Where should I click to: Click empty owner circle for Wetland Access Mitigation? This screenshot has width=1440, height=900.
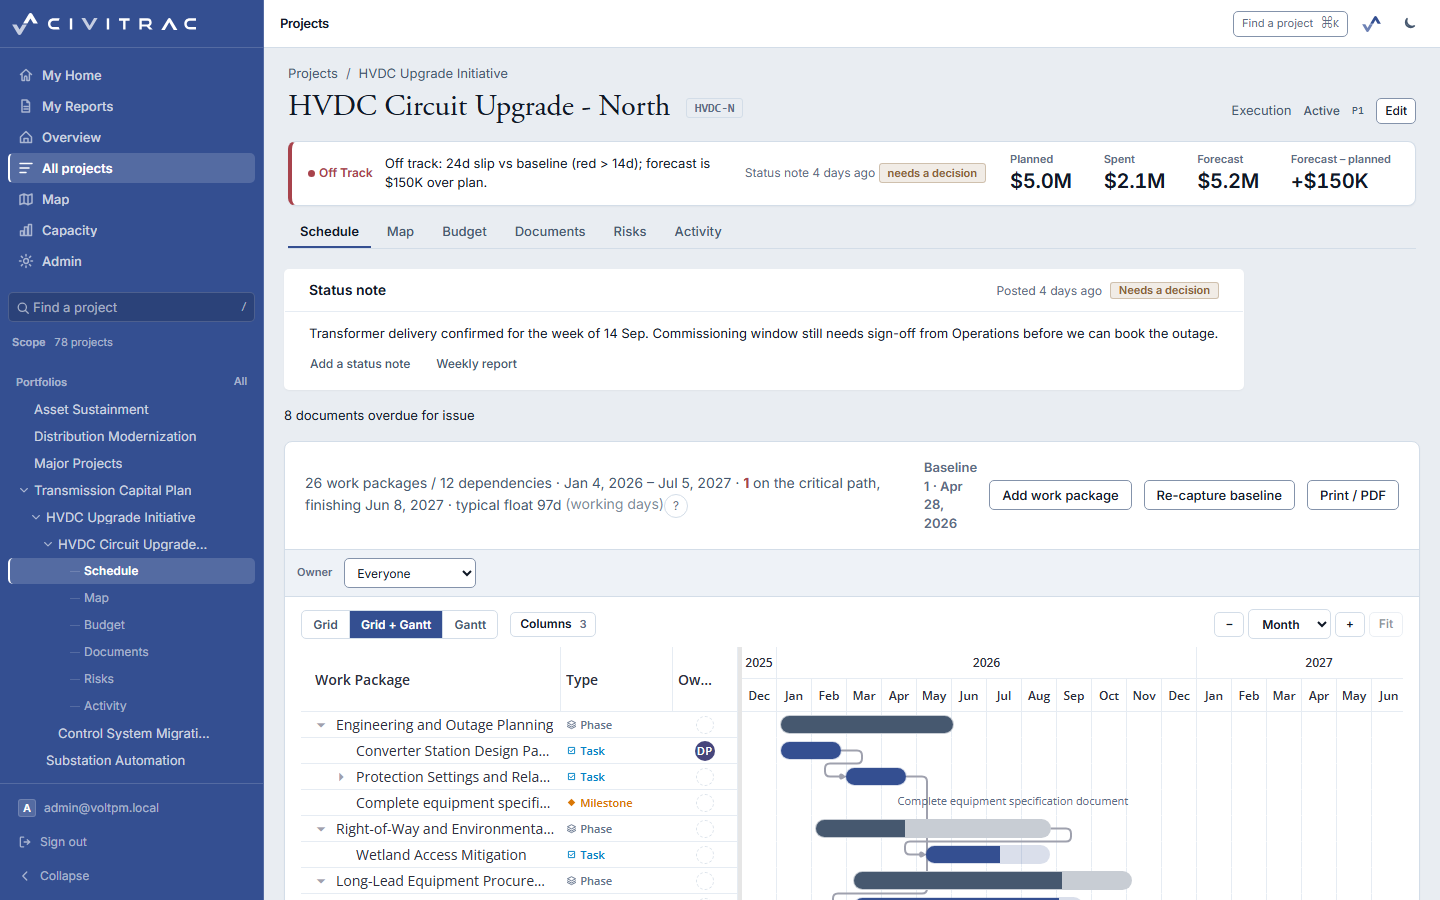coord(705,855)
